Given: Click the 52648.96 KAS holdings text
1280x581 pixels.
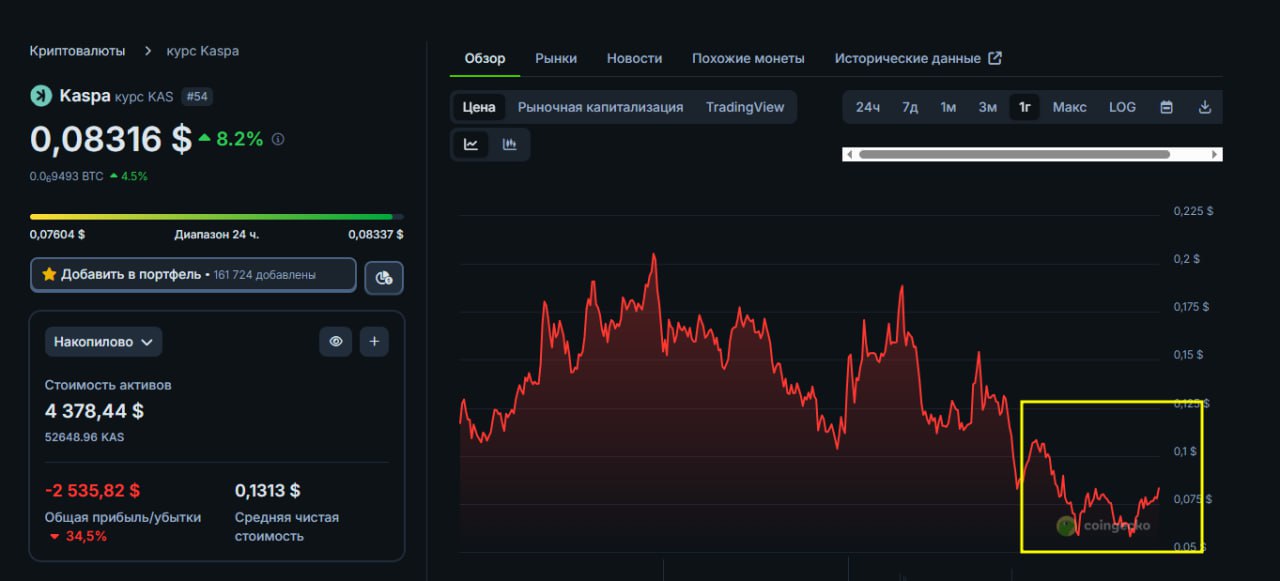Looking at the screenshot, I should 85,437.
